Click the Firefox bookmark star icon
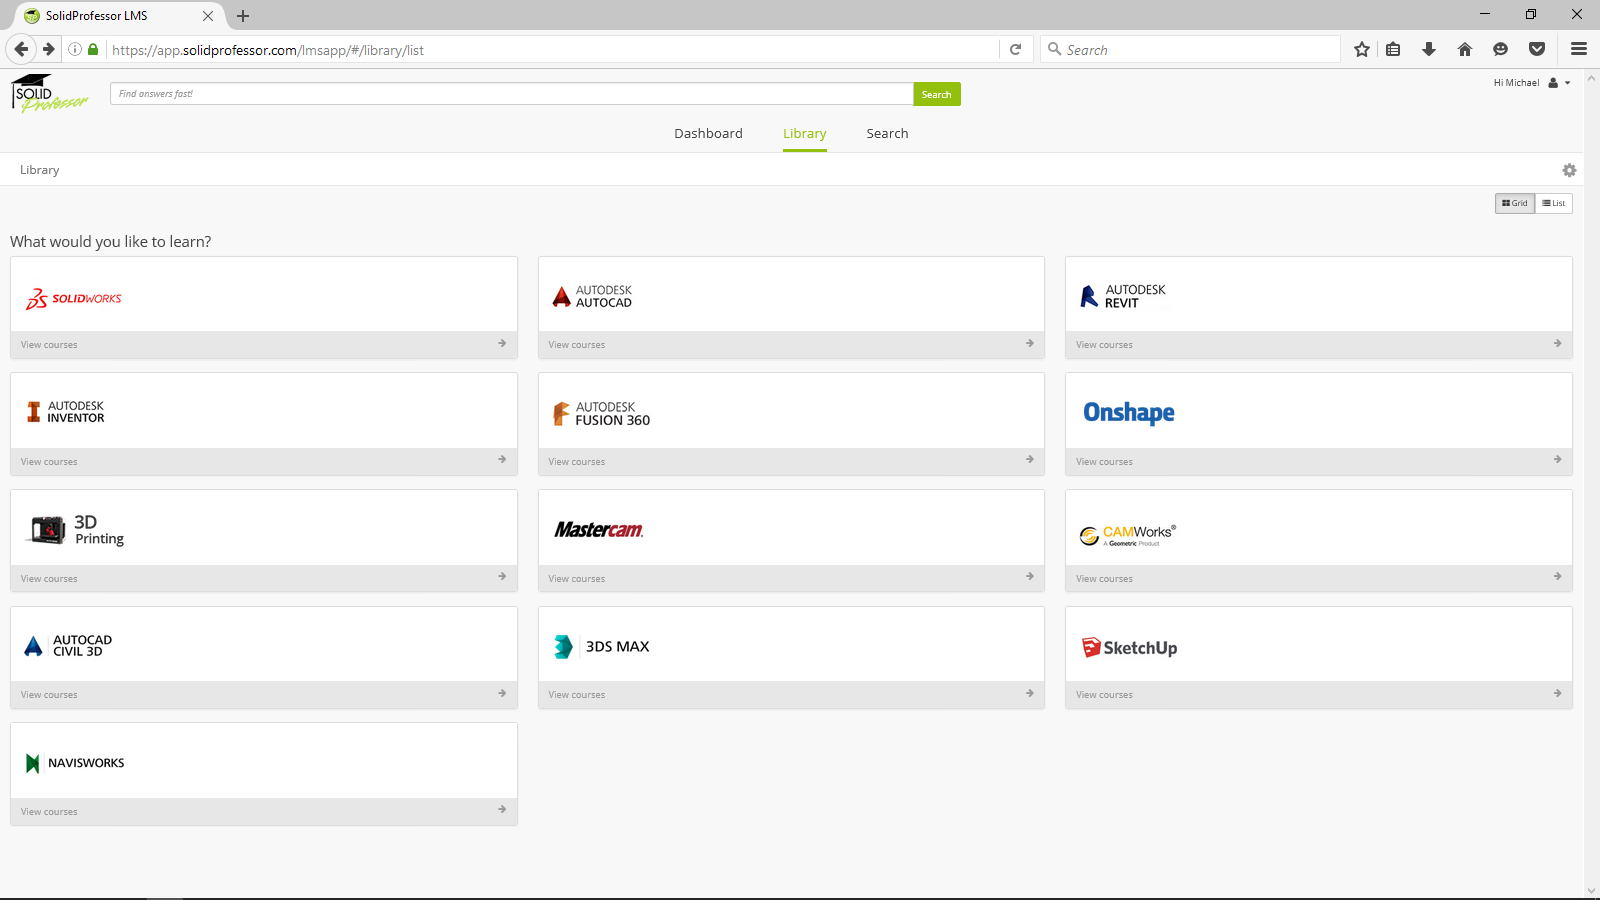 (x=1361, y=49)
